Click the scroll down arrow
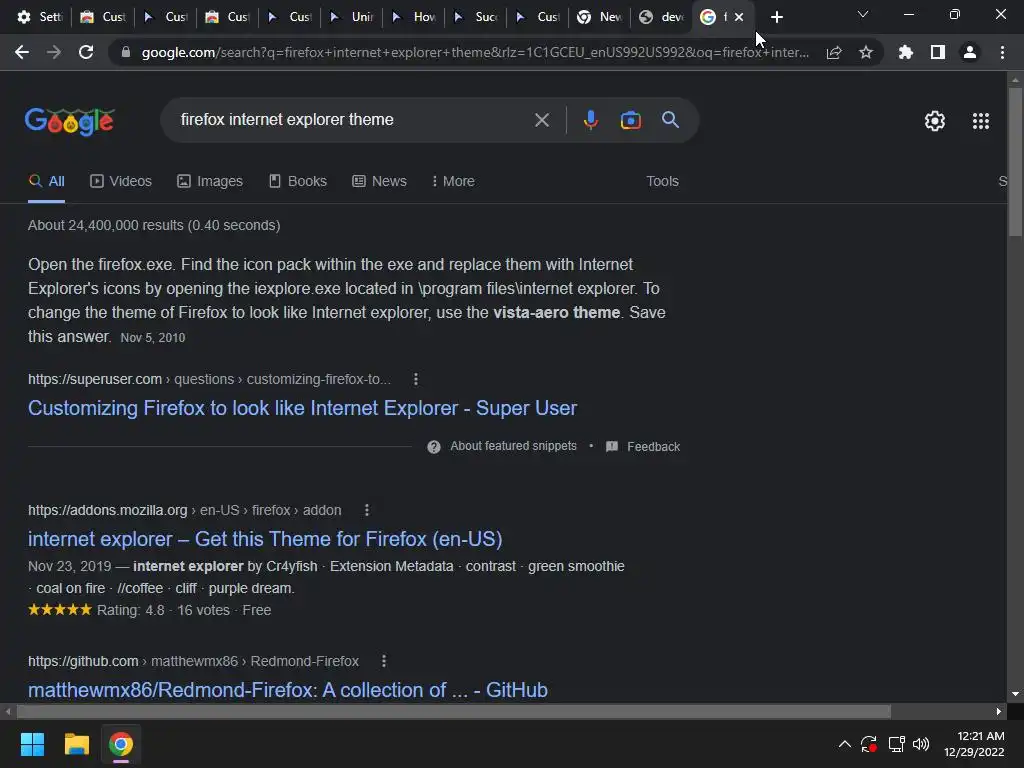Image resolution: width=1024 pixels, height=768 pixels. tap(1015, 694)
